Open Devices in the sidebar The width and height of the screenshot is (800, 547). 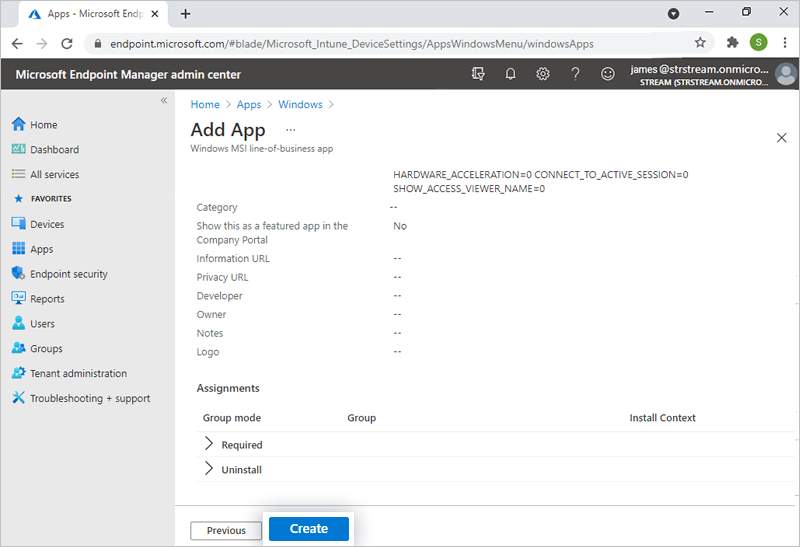pyautogui.click(x=47, y=225)
